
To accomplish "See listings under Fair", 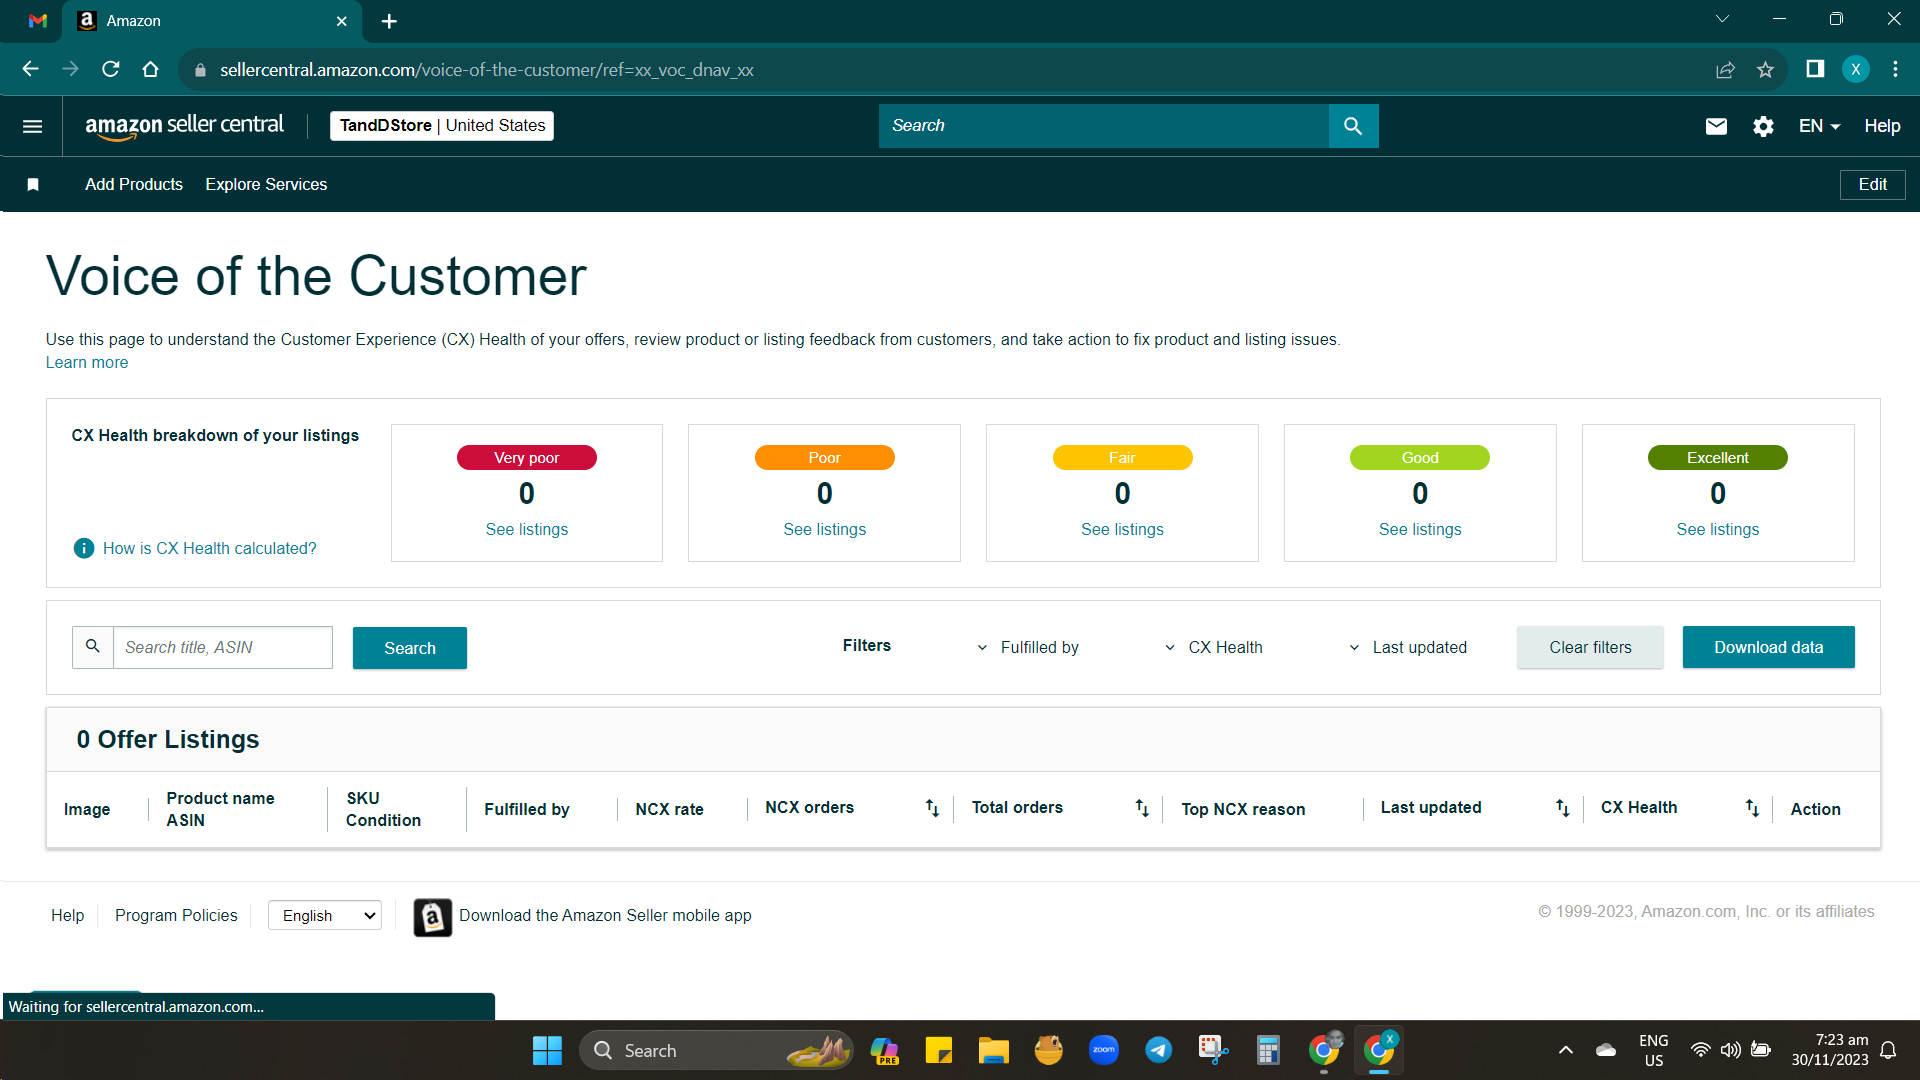I will click(x=1122, y=529).
